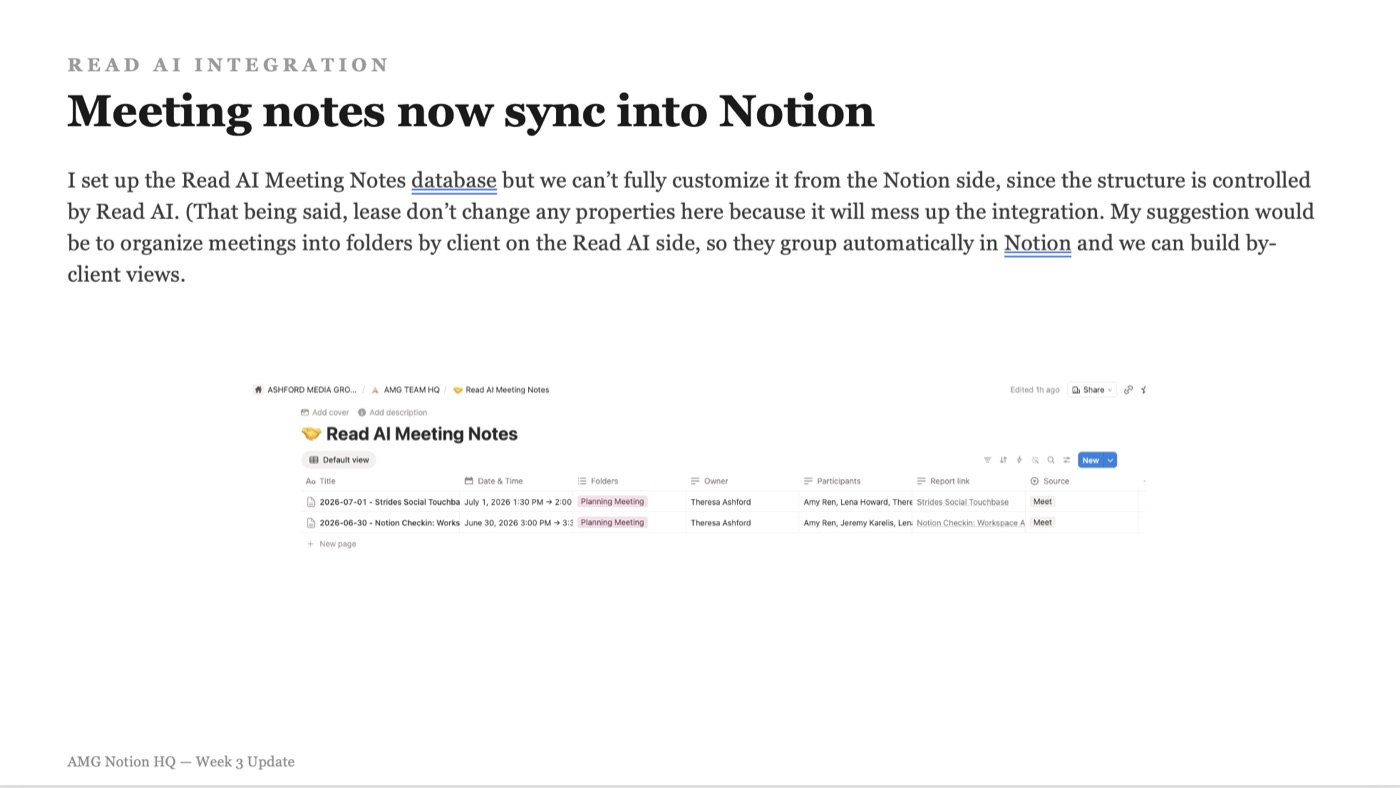1400x788 pixels.
Task: Open the Notion Checkin: Workspace report link
Action: pos(970,523)
